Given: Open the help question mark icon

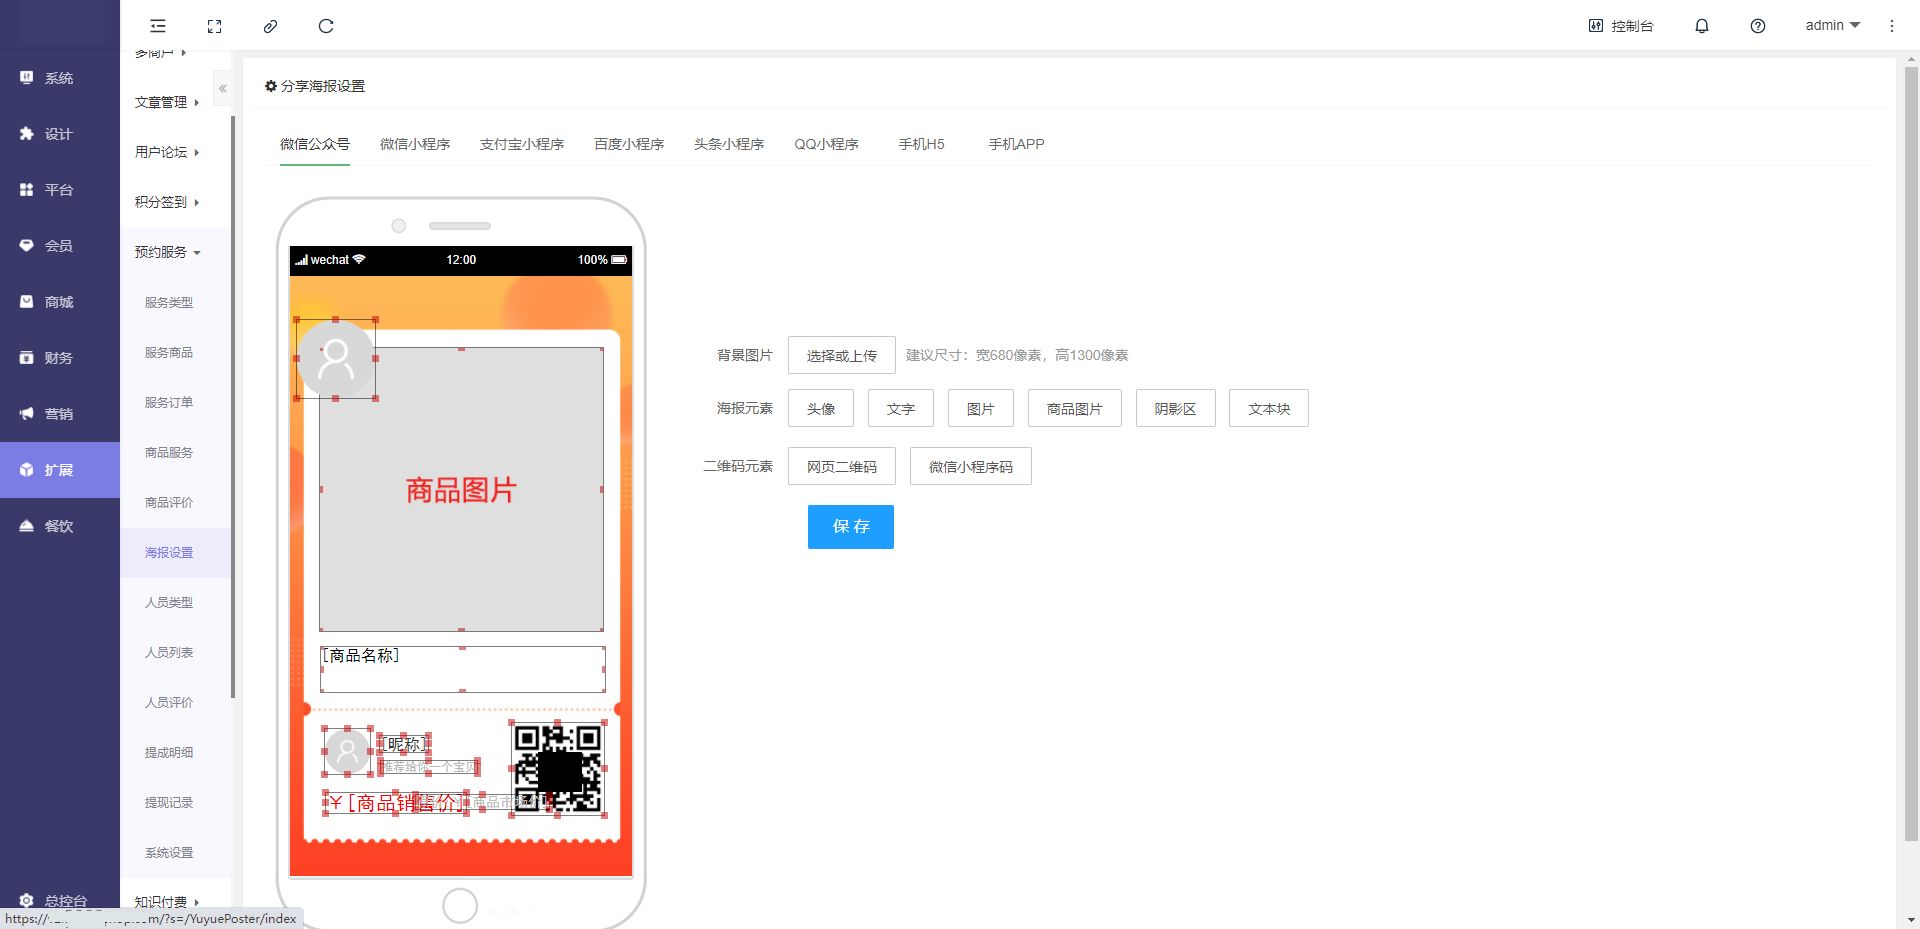Looking at the screenshot, I should pyautogui.click(x=1757, y=26).
